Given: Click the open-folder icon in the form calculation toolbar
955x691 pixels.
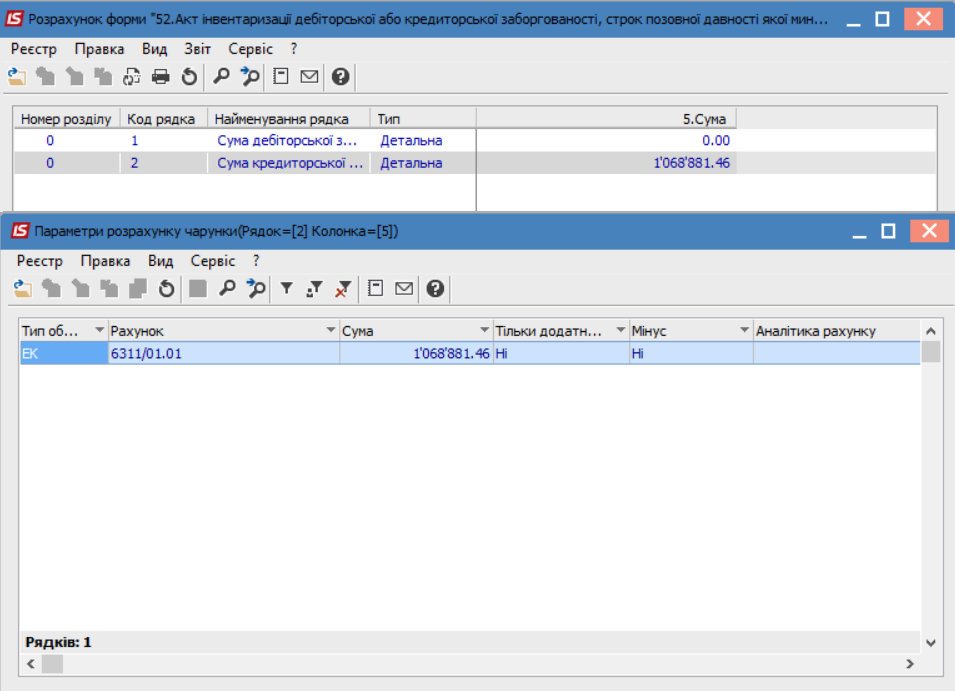Looking at the screenshot, I should tap(17, 77).
